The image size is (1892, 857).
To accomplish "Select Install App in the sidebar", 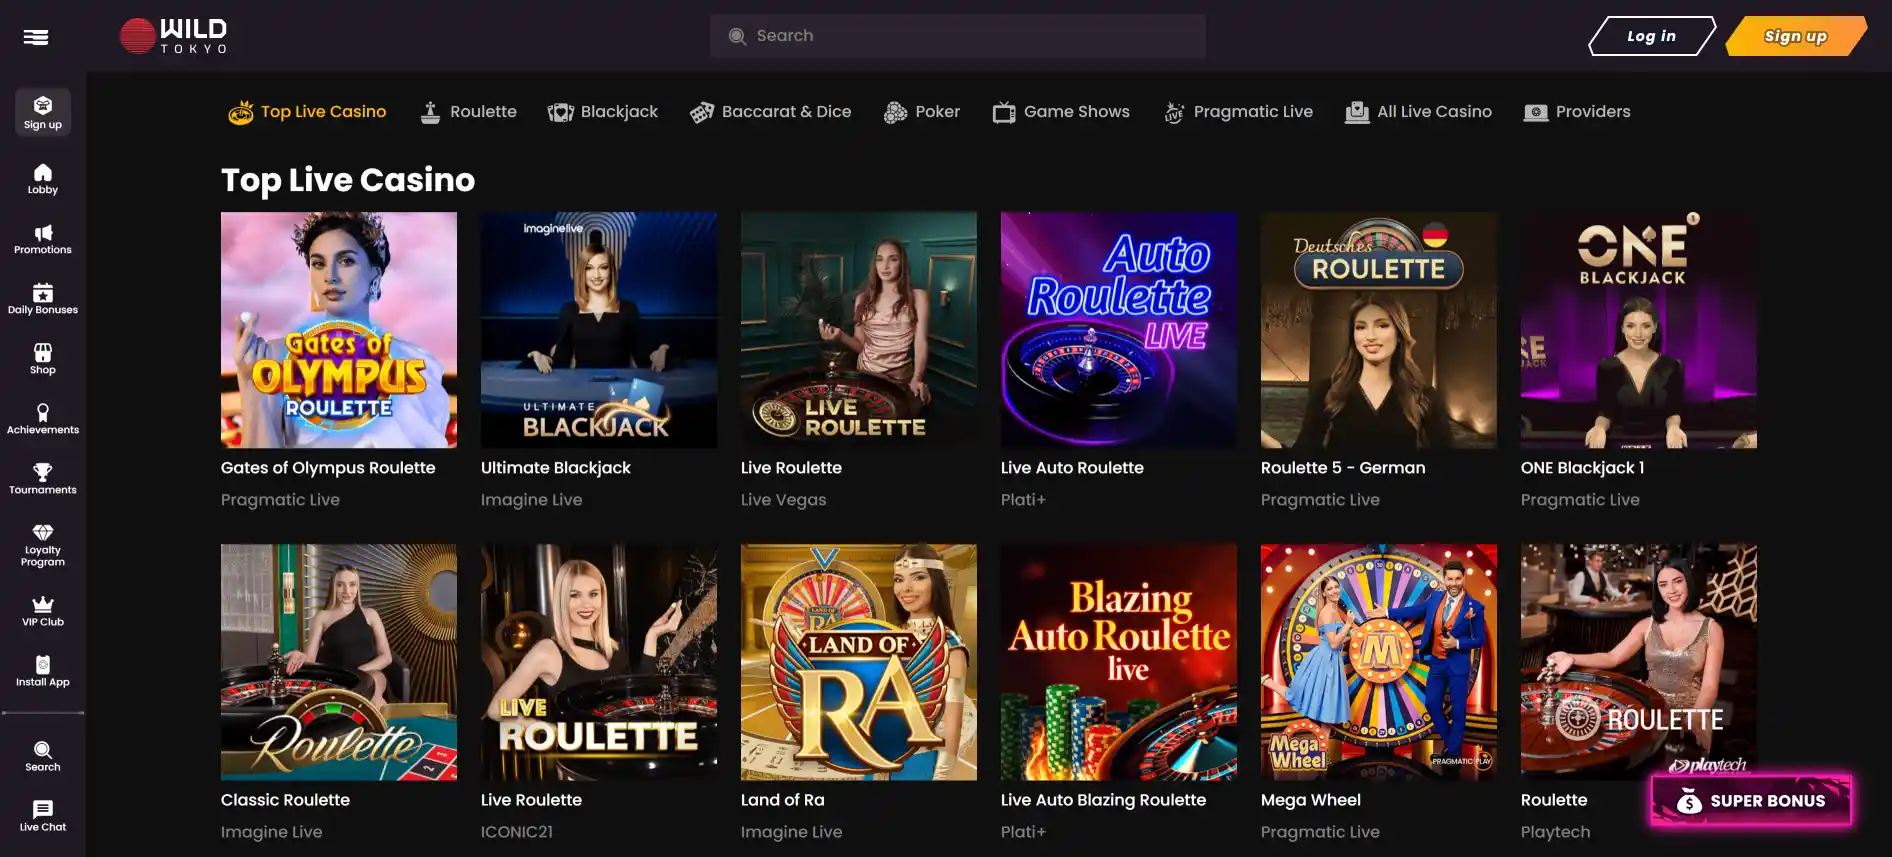I will pos(43,671).
